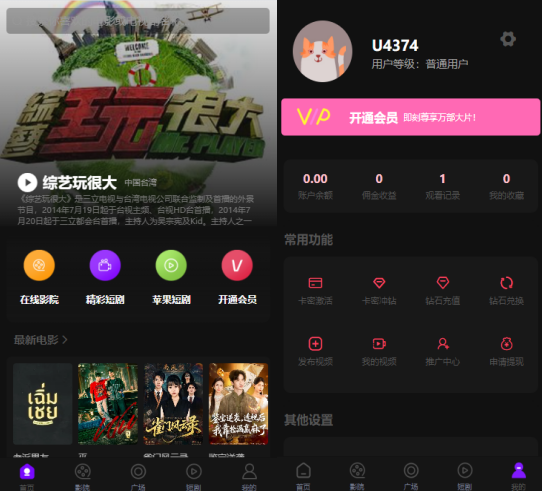Tap the U4374 username
This screenshot has width=542, height=491.
pos(395,45)
